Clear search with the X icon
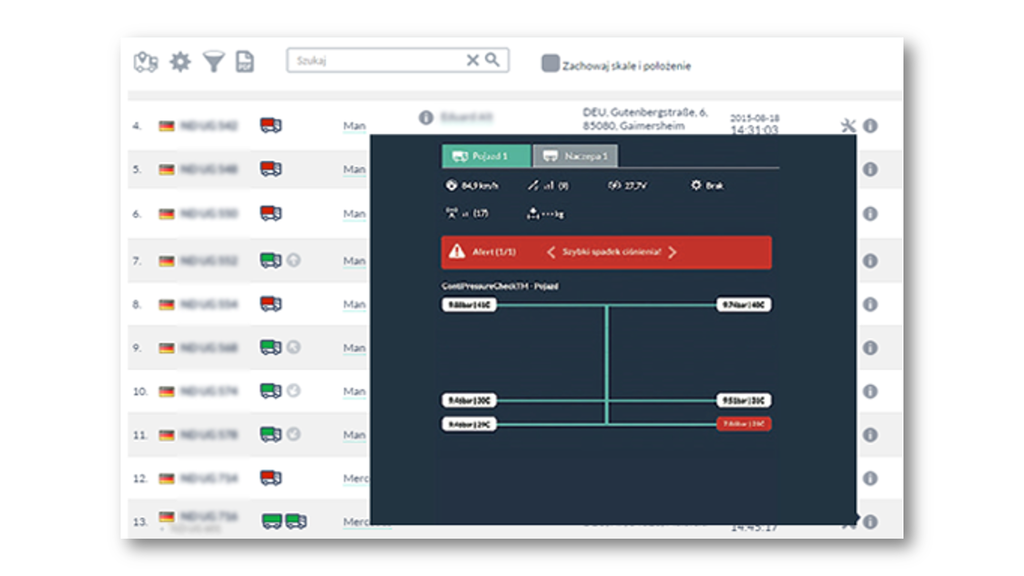Screen dimensions: 1024x576 click(x=472, y=60)
